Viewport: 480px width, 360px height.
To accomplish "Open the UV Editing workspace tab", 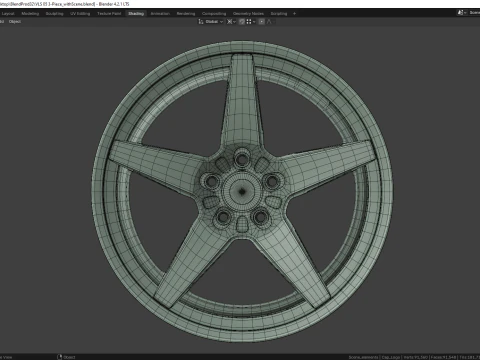I will (80, 14).
